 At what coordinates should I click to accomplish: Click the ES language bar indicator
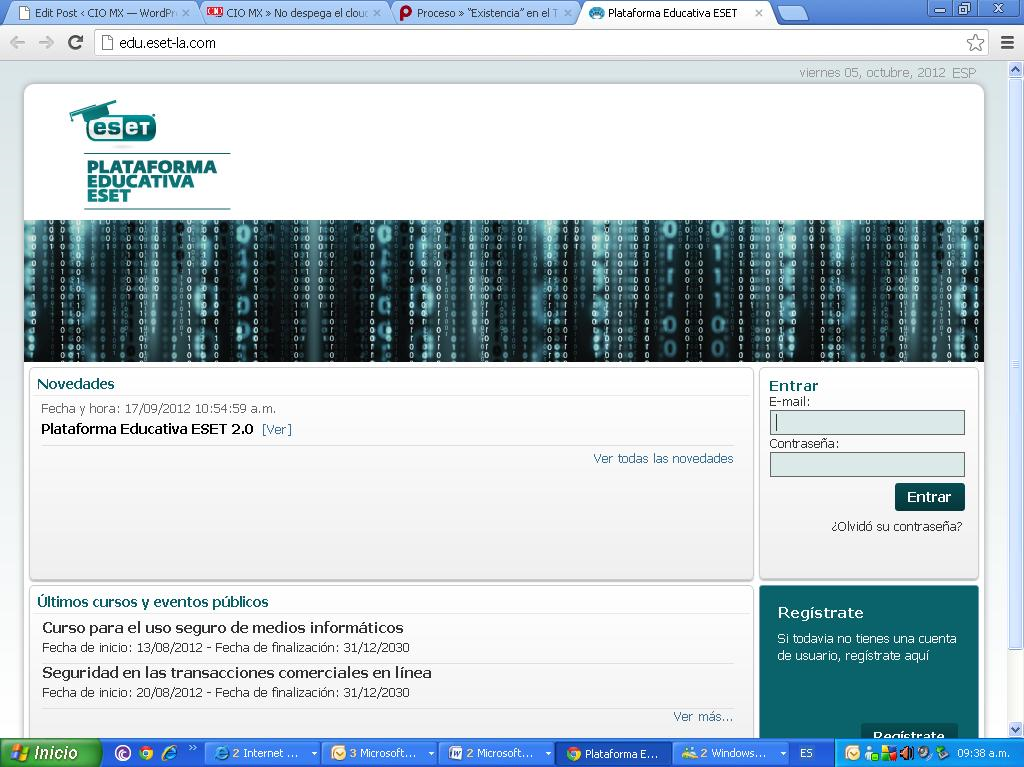coord(807,753)
